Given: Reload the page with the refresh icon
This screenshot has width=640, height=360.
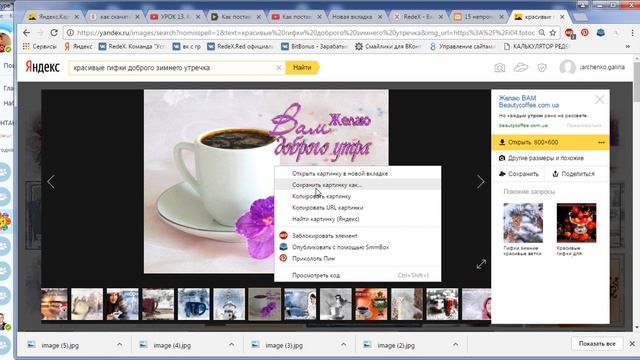Looking at the screenshot, I should pos(54,33).
